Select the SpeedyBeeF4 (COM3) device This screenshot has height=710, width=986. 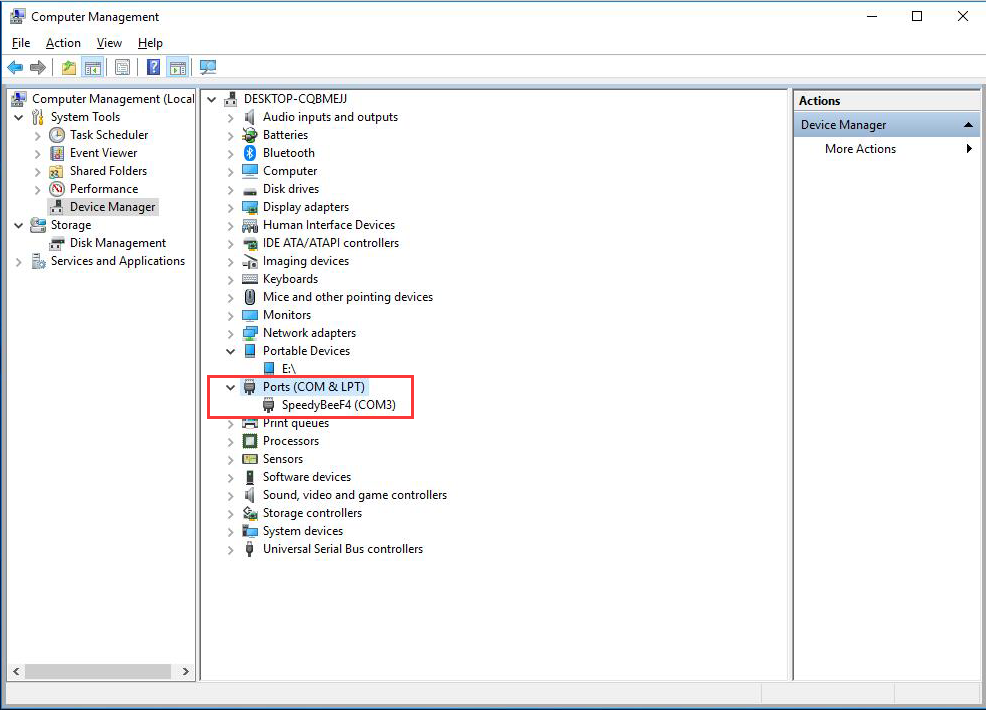[338, 405]
